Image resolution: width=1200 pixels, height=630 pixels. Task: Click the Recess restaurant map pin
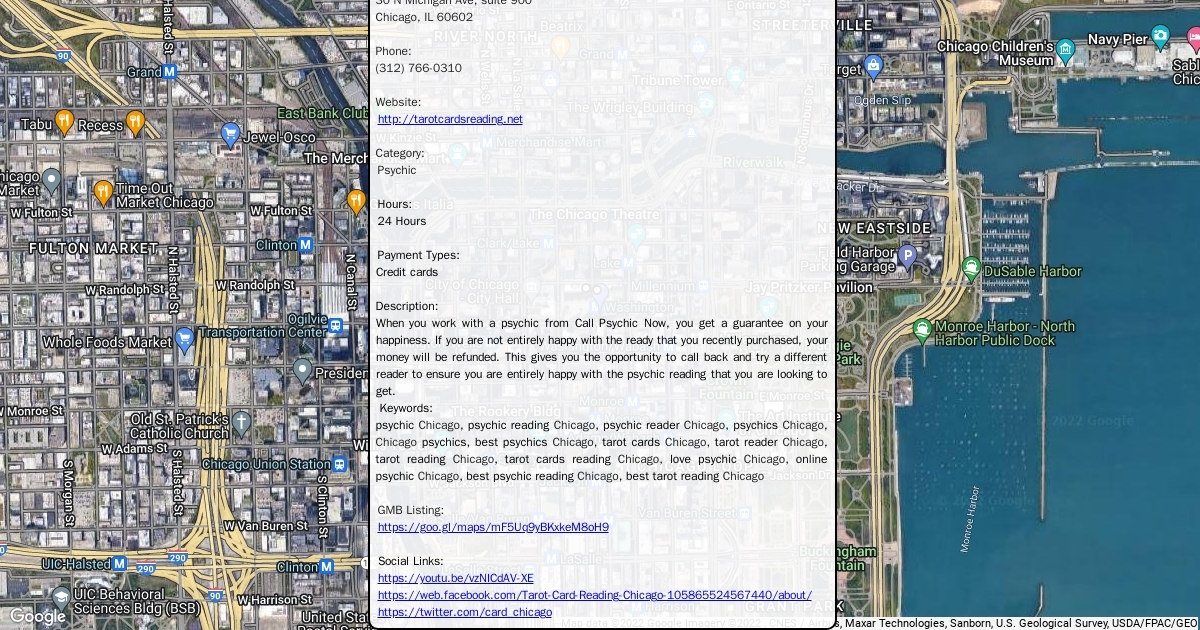[135, 123]
